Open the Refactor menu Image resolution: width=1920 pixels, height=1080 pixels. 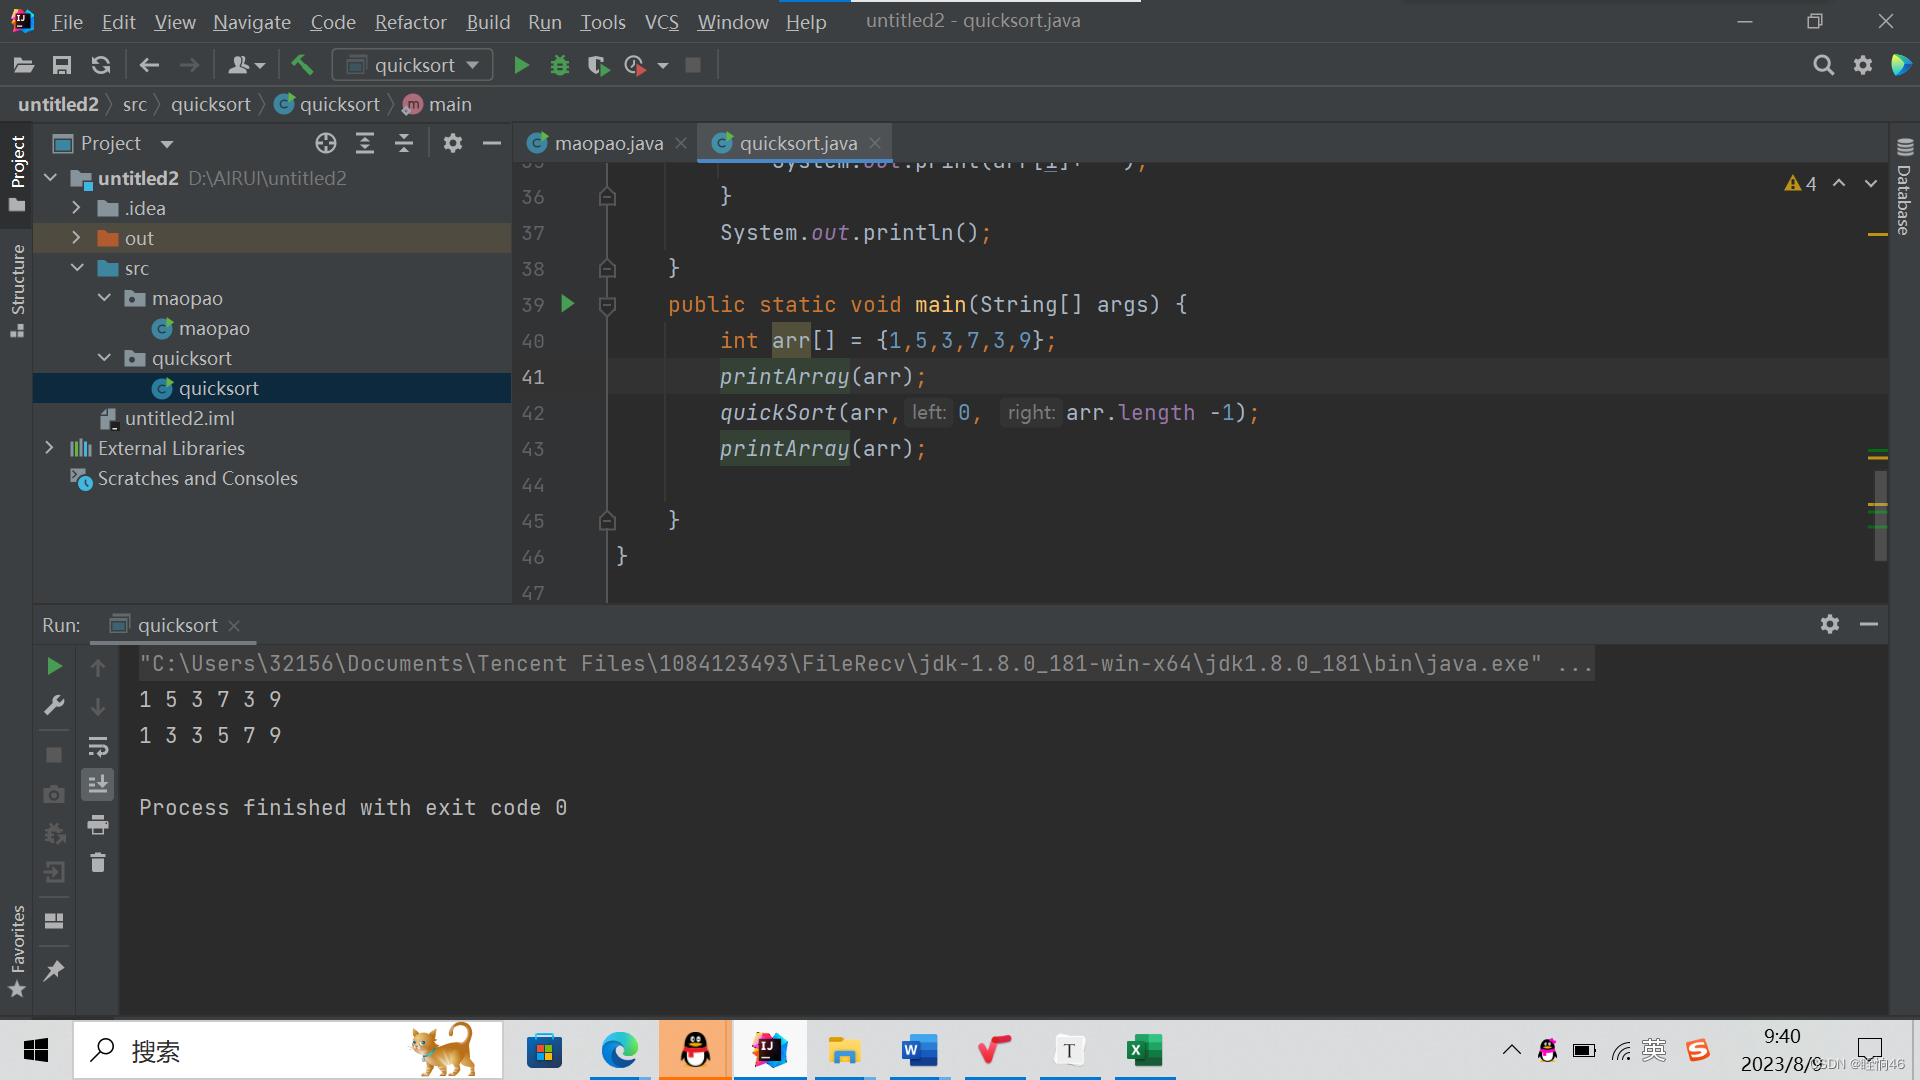(x=410, y=22)
